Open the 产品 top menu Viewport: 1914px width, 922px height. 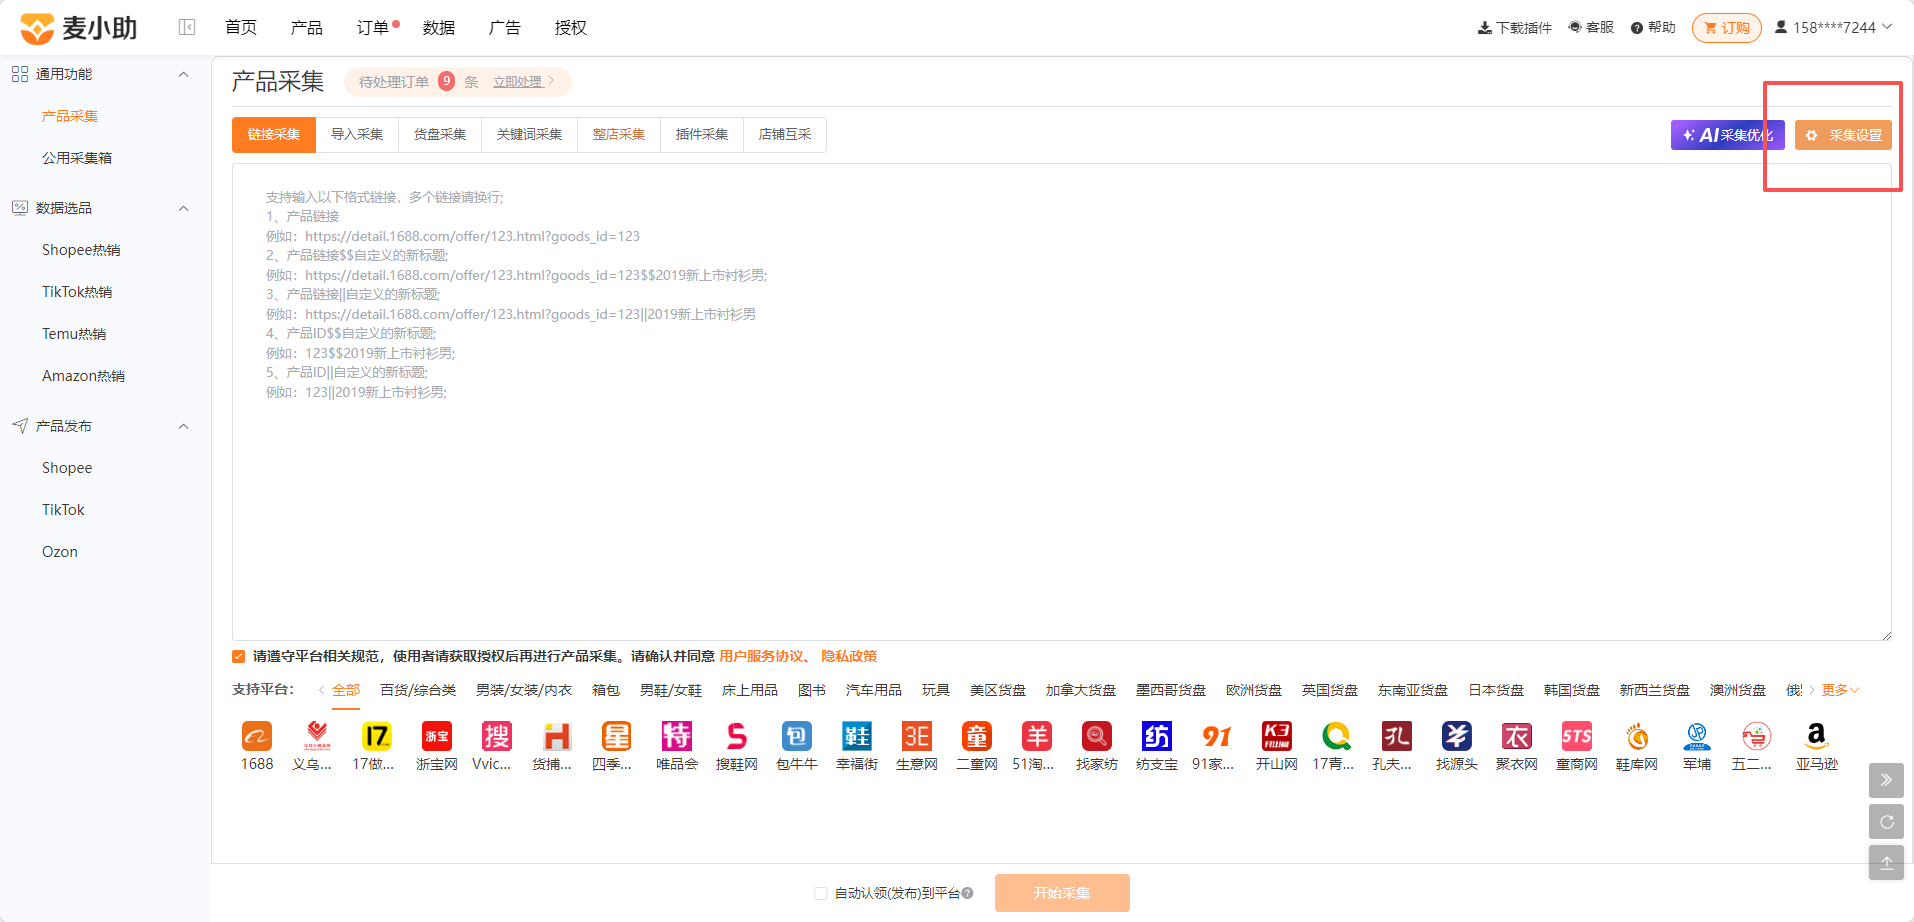click(x=307, y=27)
